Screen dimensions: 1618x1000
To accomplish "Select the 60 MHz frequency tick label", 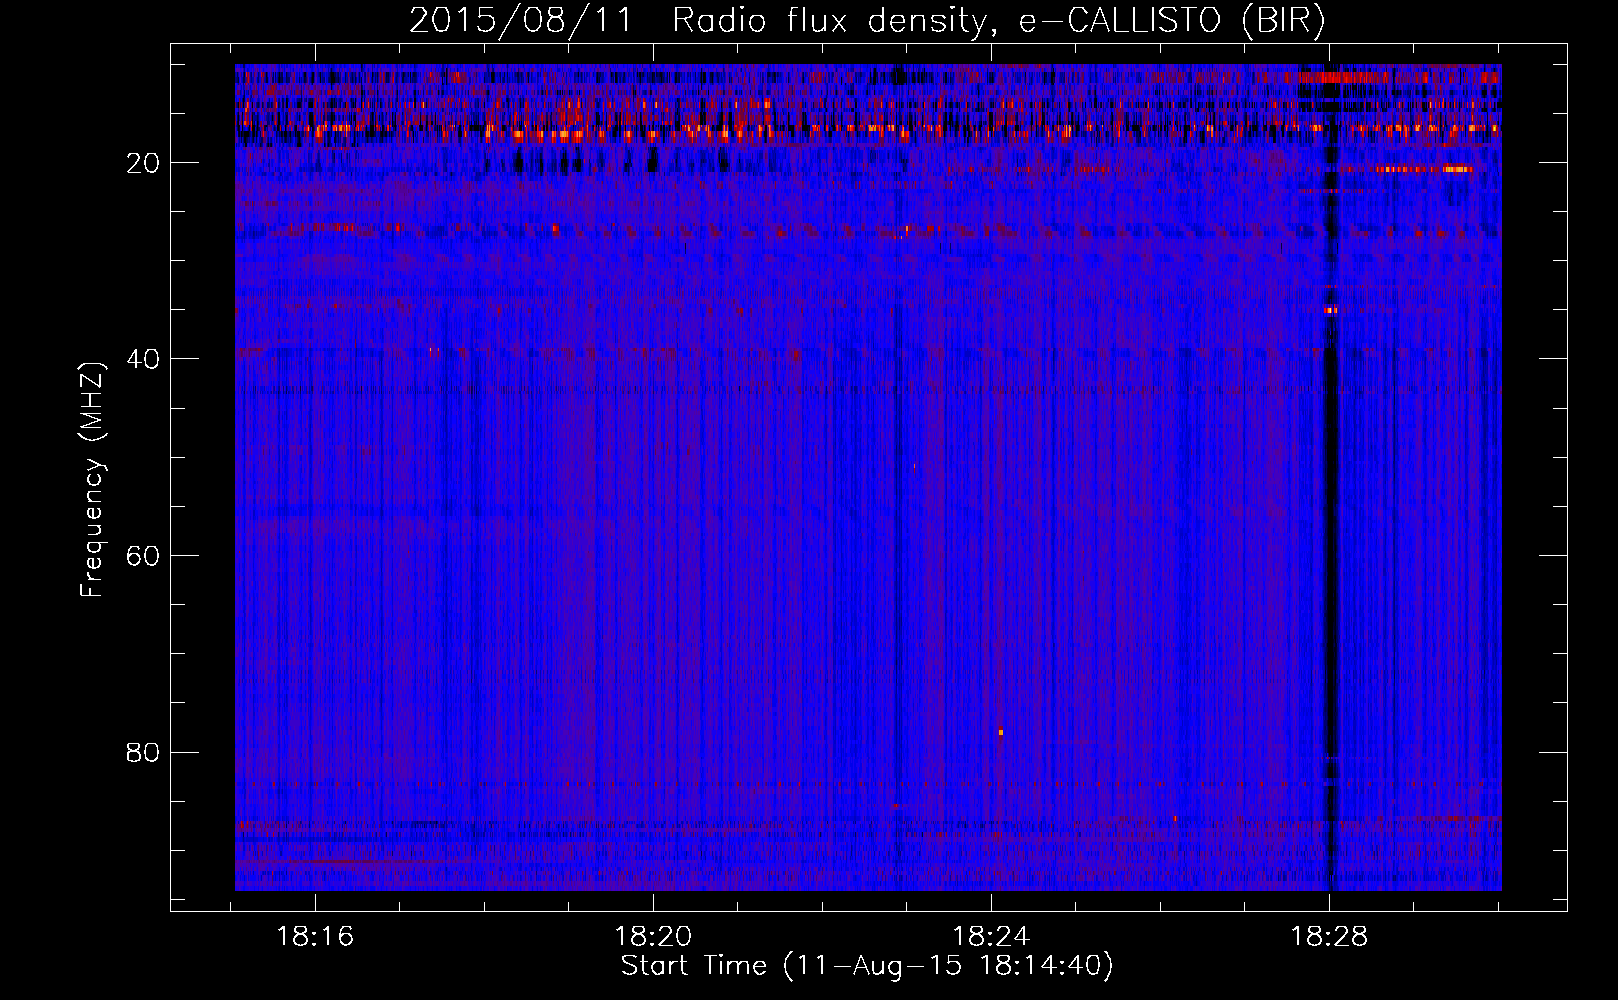I will 144,556.
